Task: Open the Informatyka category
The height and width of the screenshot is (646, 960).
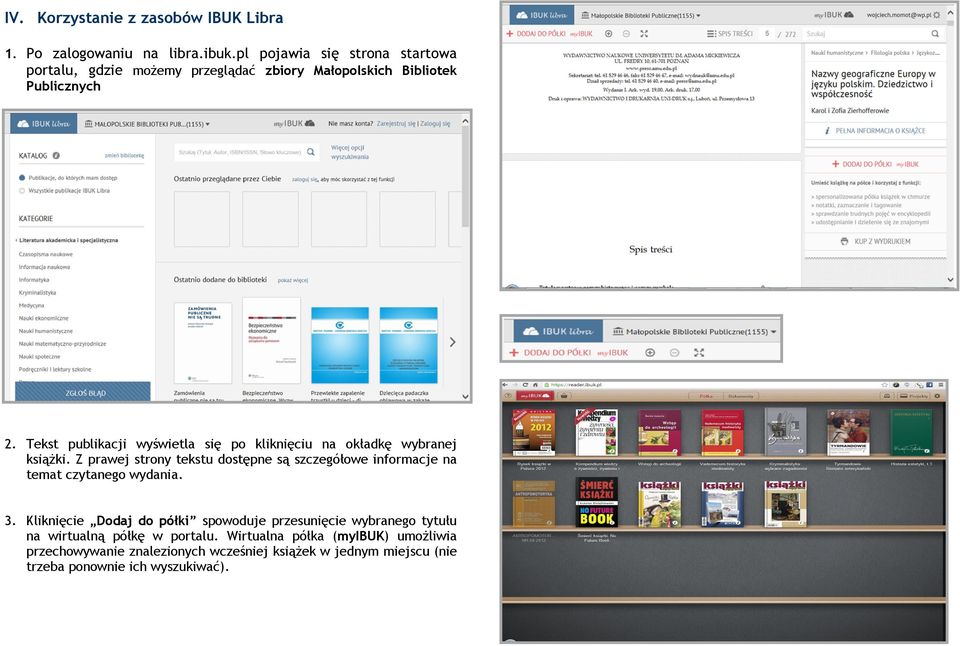Action: pyautogui.click(x=34, y=280)
